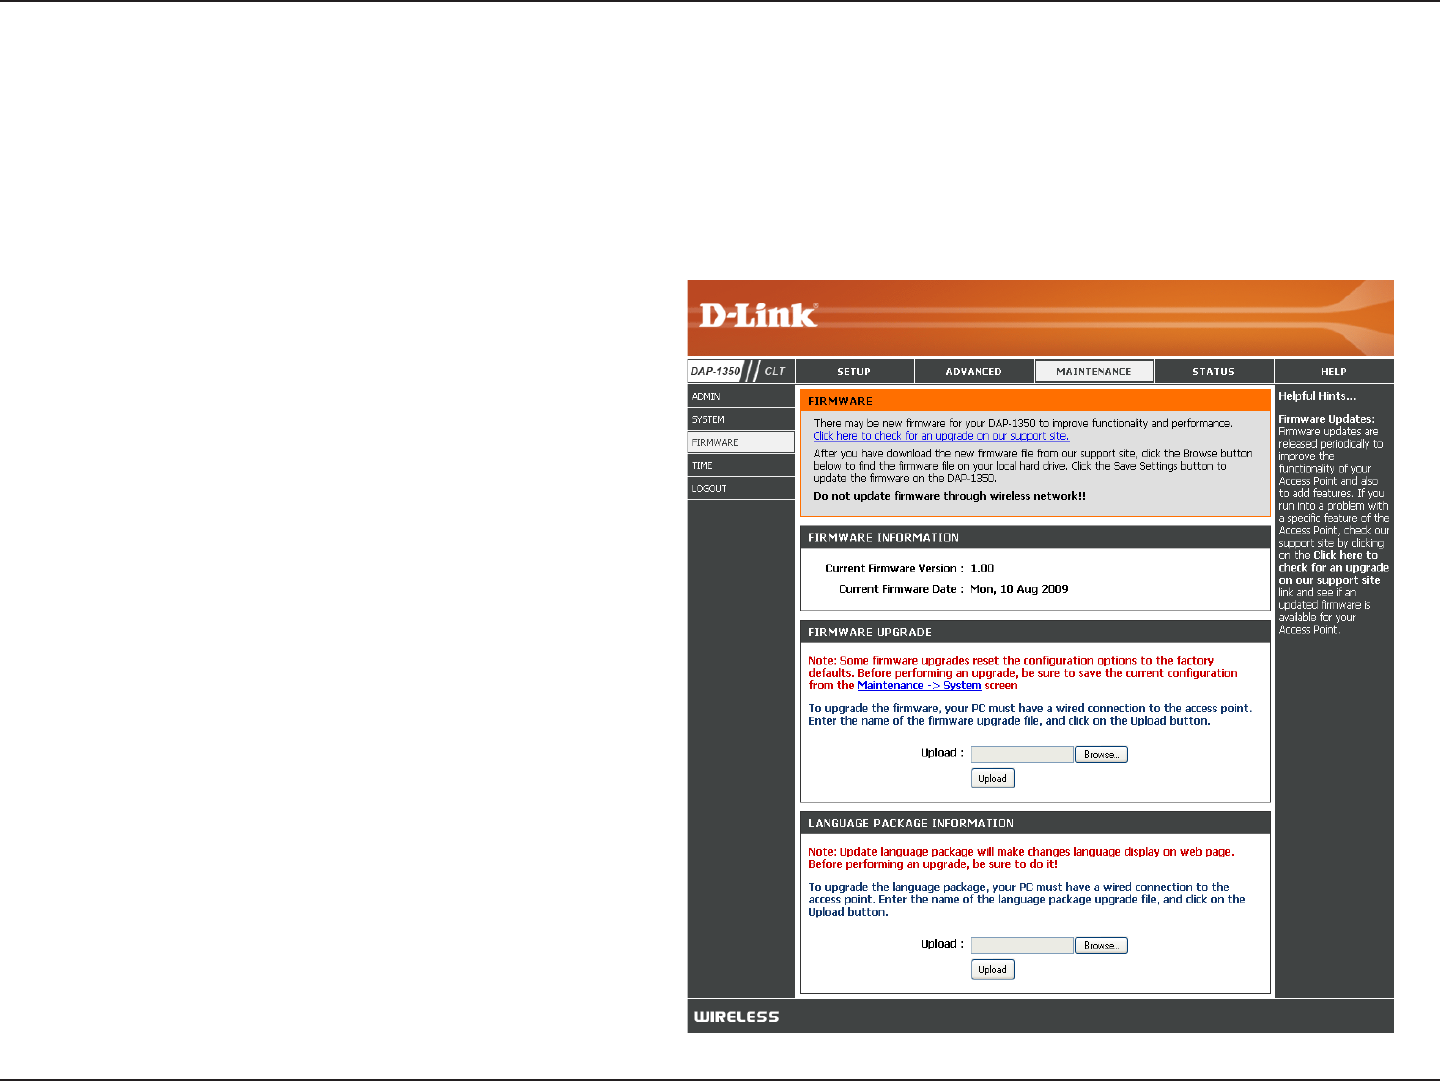The width and height of the screenshot is (1440, 1081).
Task: Open Time settings in the sidebar
Action: (x=741, y=465)
